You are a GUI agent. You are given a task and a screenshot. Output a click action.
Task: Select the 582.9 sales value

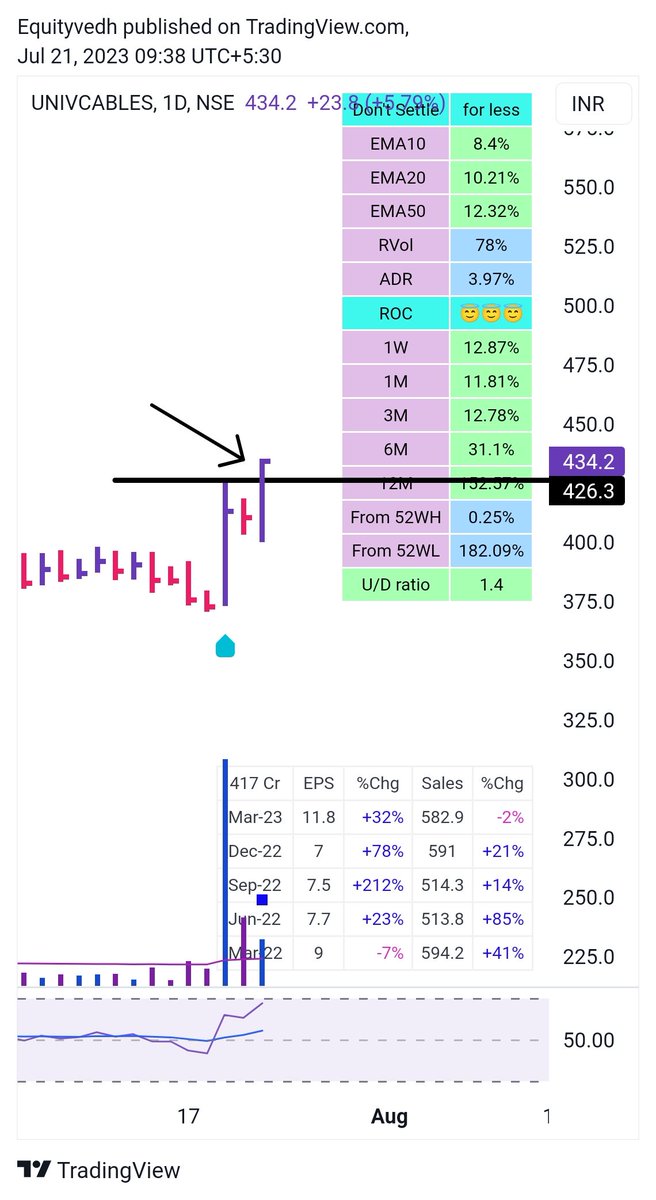442,817
